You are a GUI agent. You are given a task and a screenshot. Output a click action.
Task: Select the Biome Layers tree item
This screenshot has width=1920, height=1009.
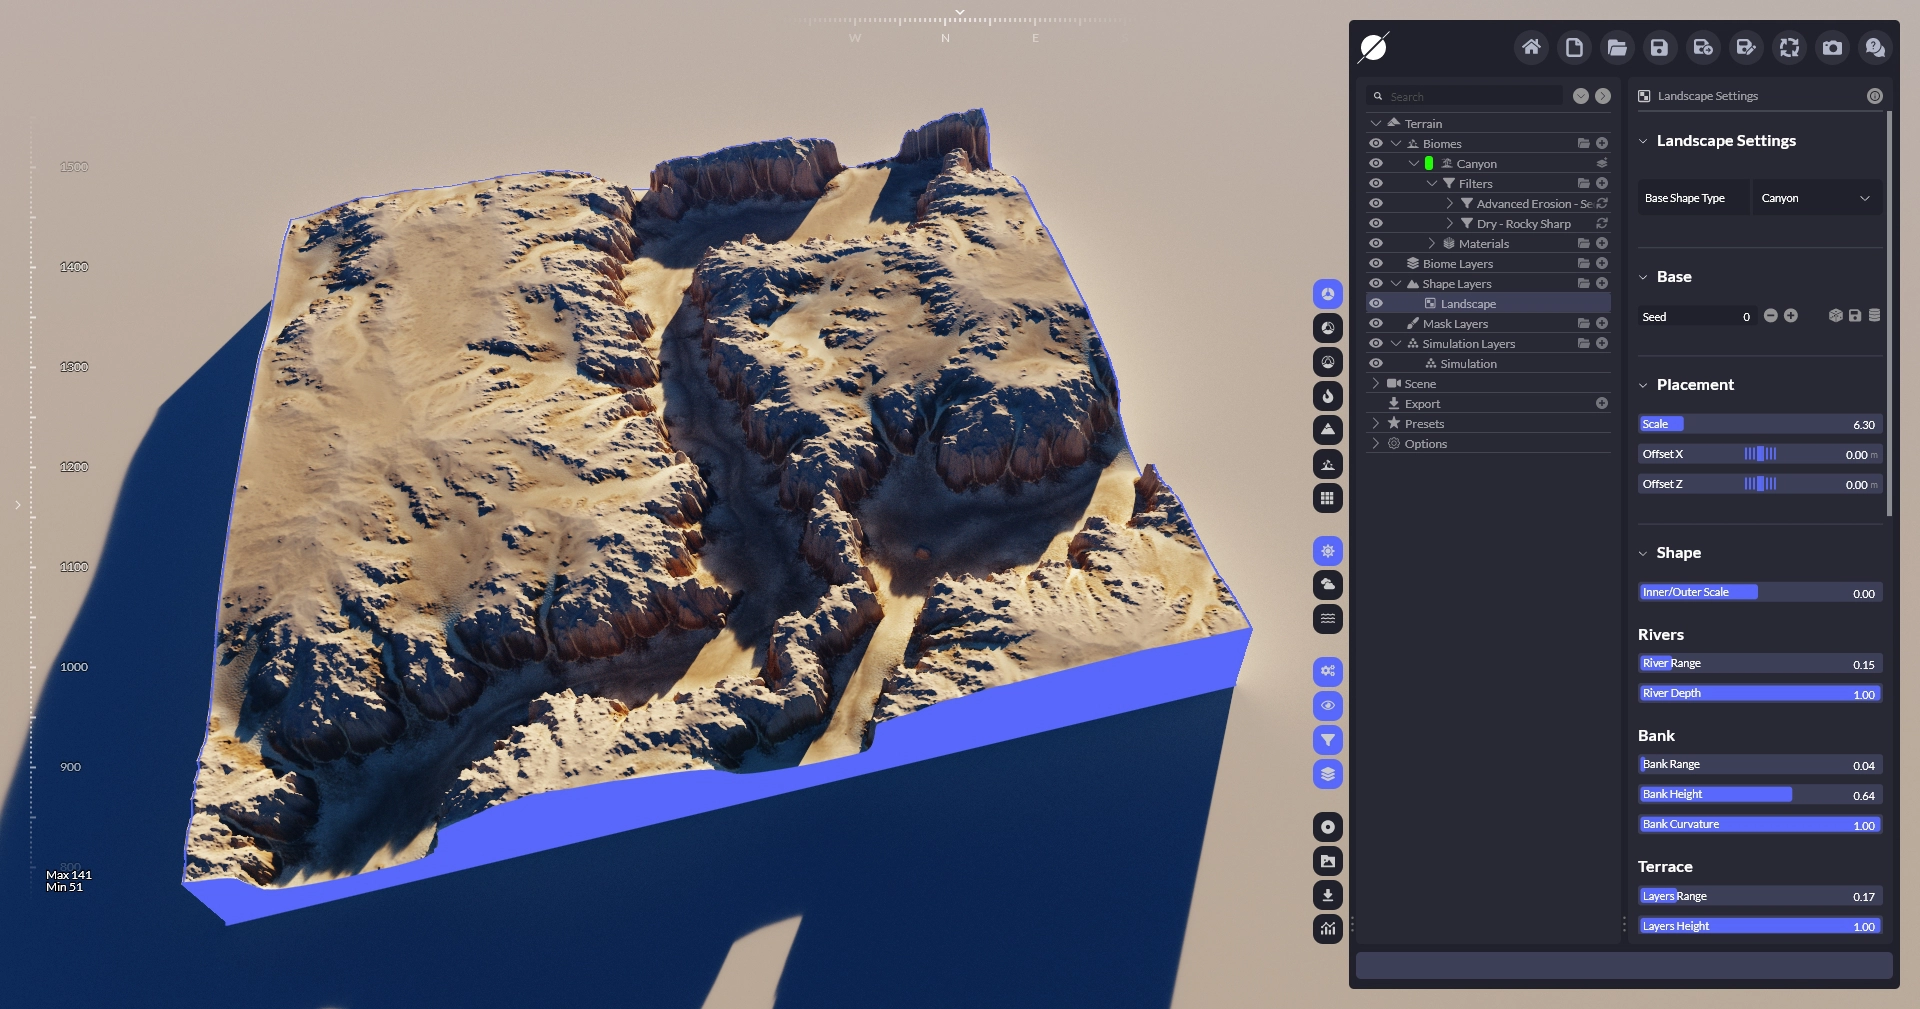point(1457,264)
